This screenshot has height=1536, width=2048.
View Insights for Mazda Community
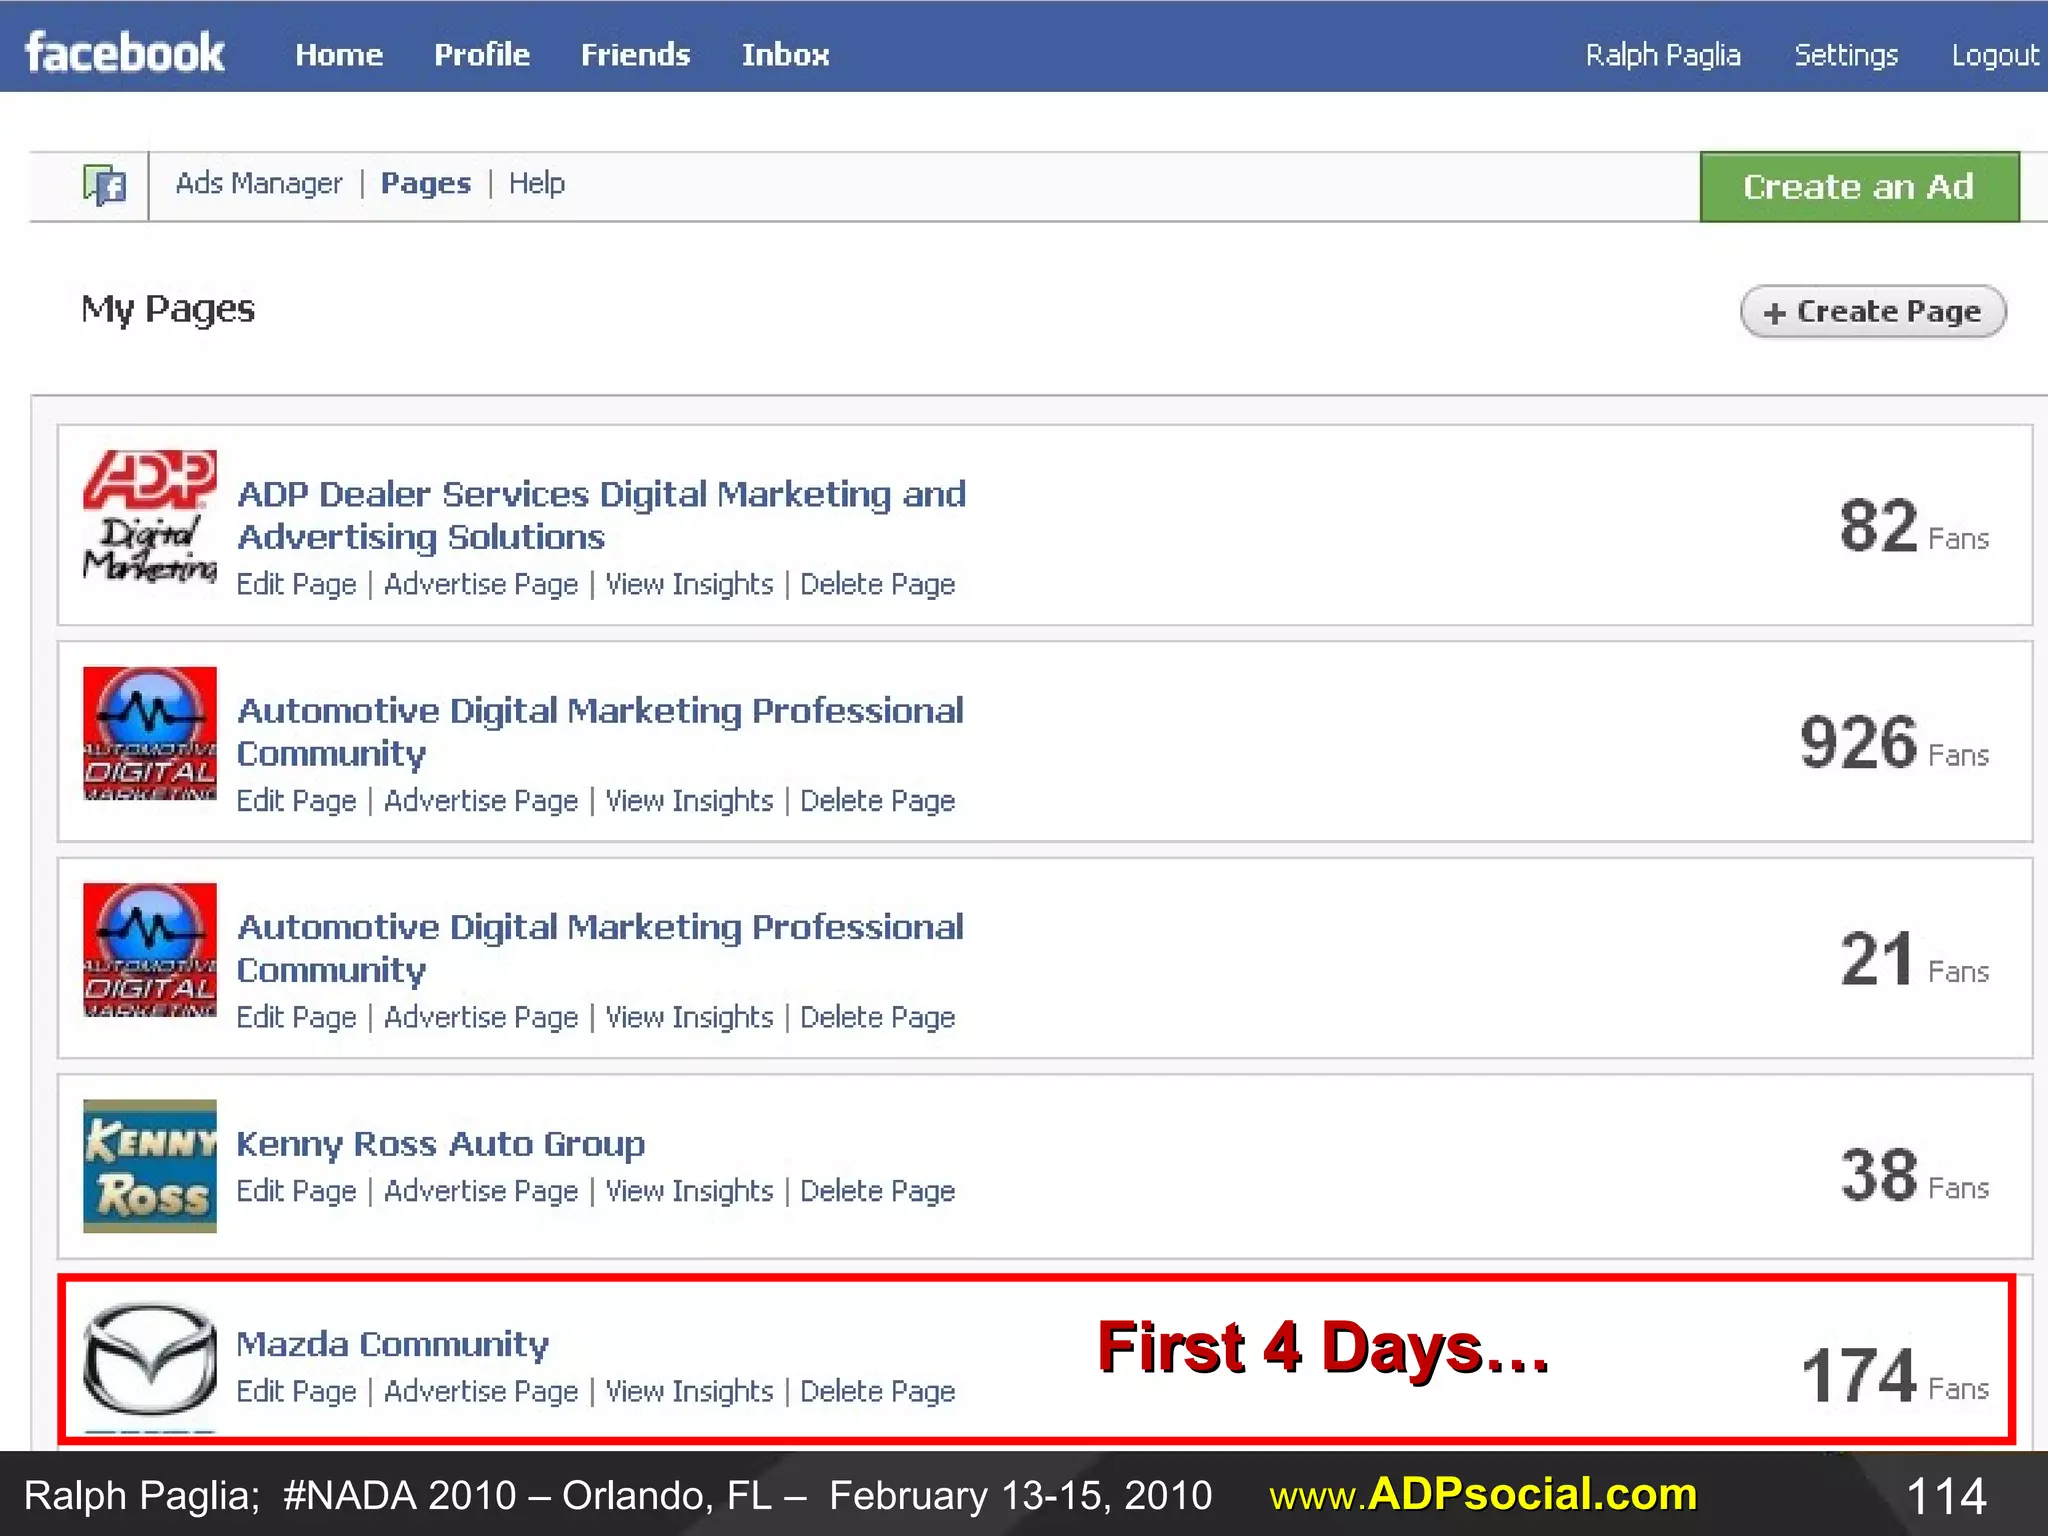pos(690,1391)
